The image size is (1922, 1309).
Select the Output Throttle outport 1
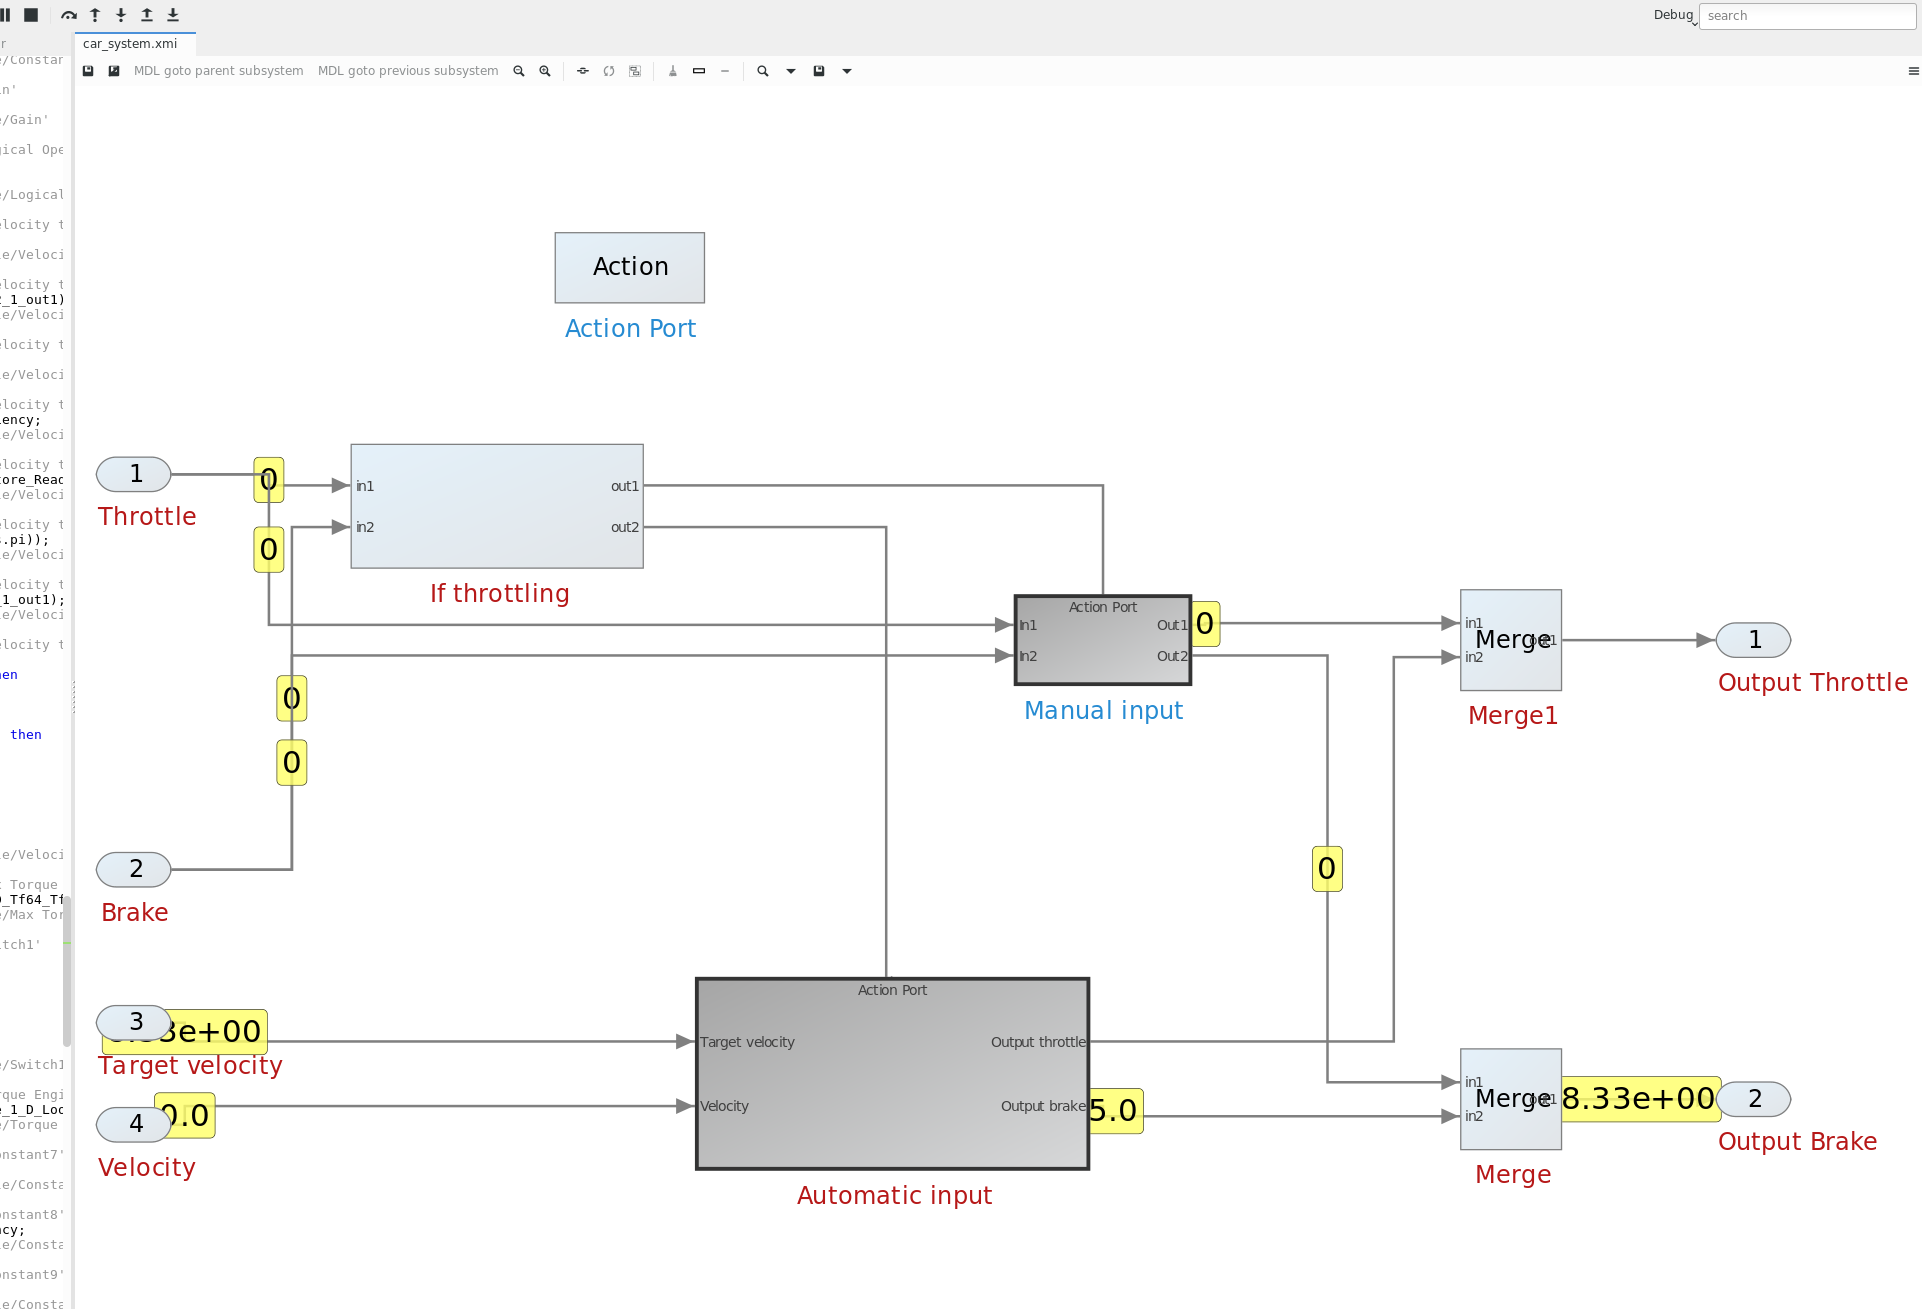pyautogui.click(x=1753, y=640)
